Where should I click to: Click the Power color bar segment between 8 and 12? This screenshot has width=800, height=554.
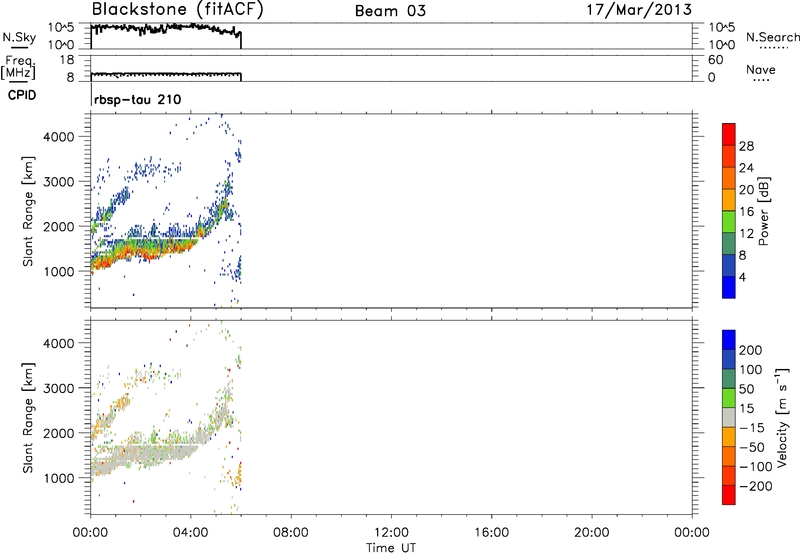click(729, 243)
